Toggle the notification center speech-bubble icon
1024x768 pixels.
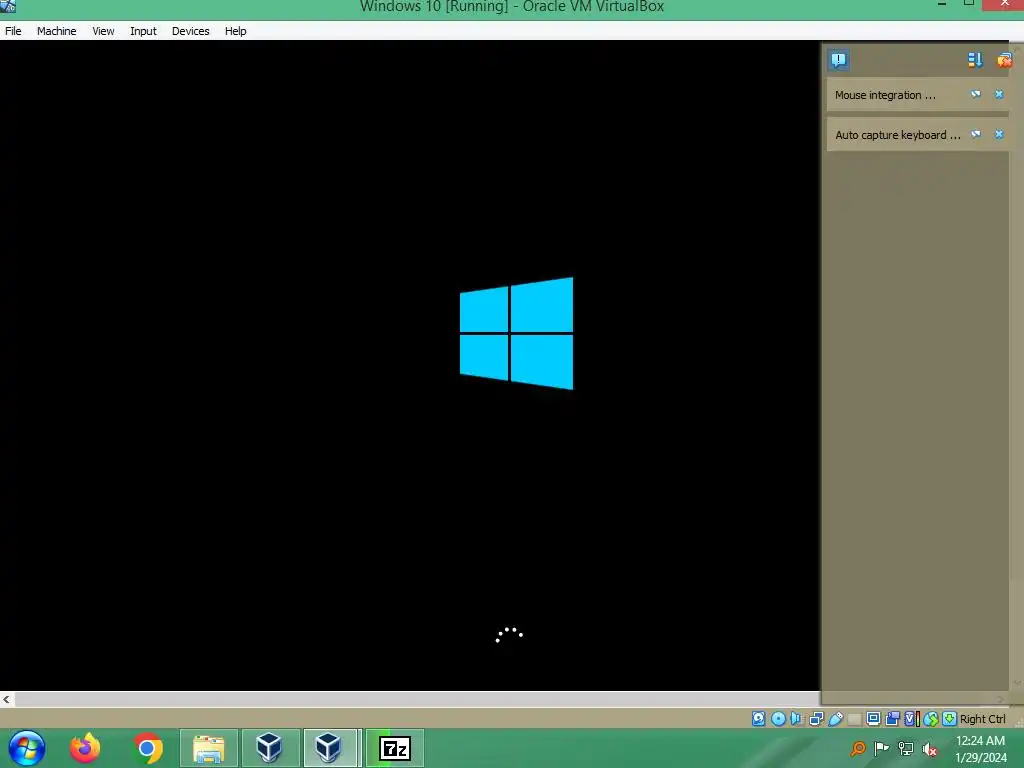coord(839,60)
